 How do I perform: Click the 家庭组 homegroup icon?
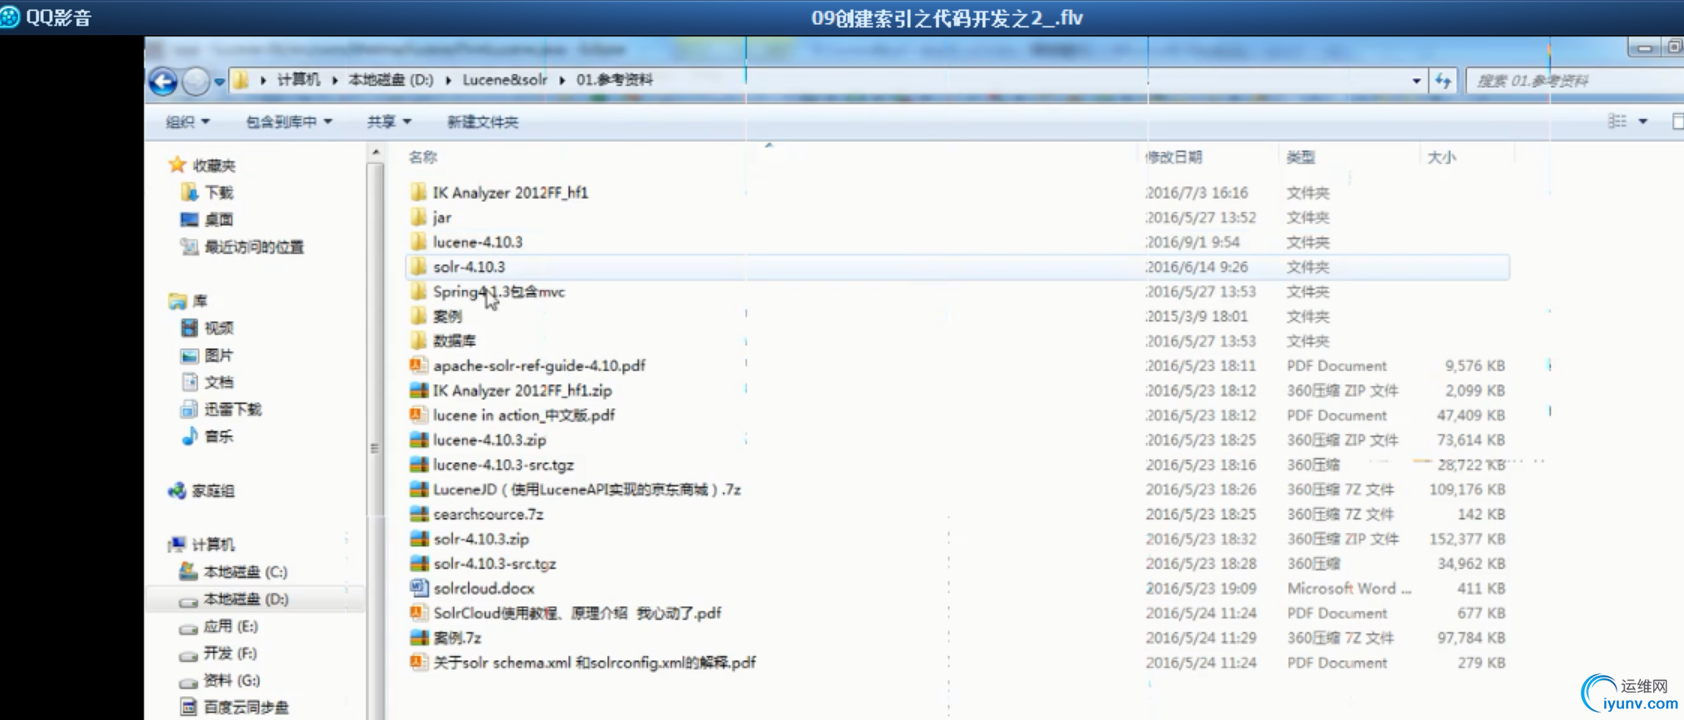tap(177, 490)
